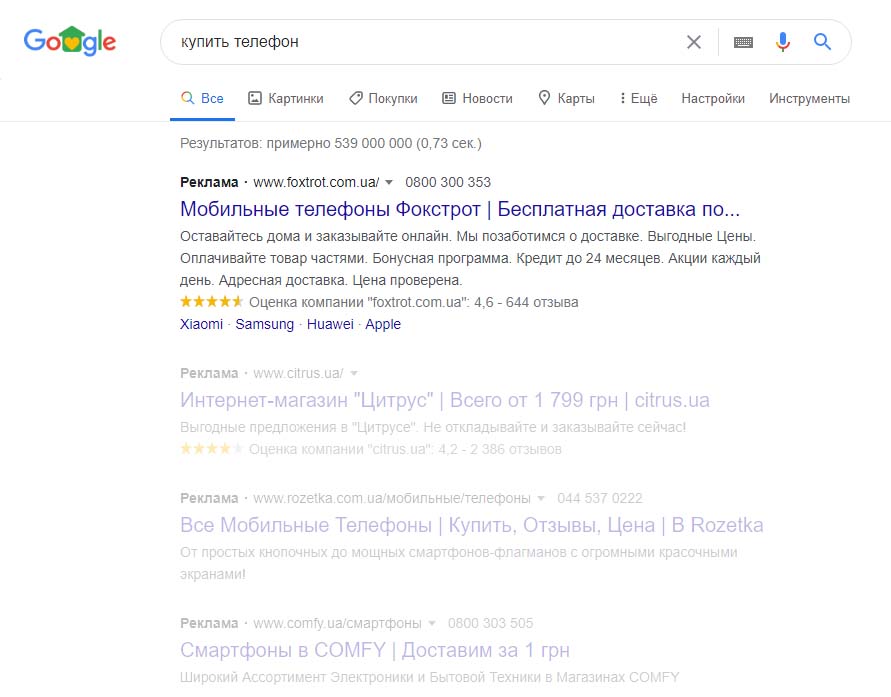The image size is (891, 697).
Task: Click the blue magnifier search button
Action: click(822, 41)
